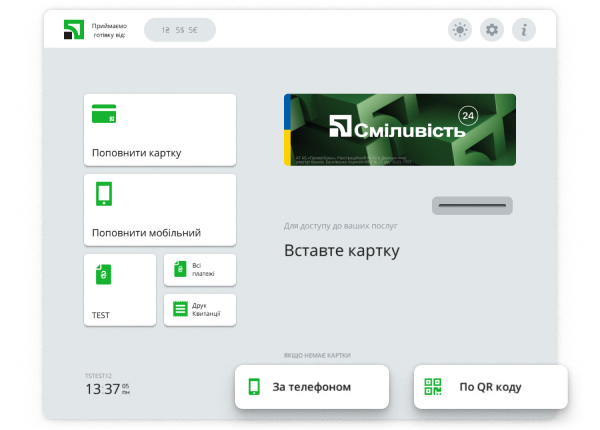Click the За телефоном label
Viewport: 600px width, 430px height.
click(311, 387)
